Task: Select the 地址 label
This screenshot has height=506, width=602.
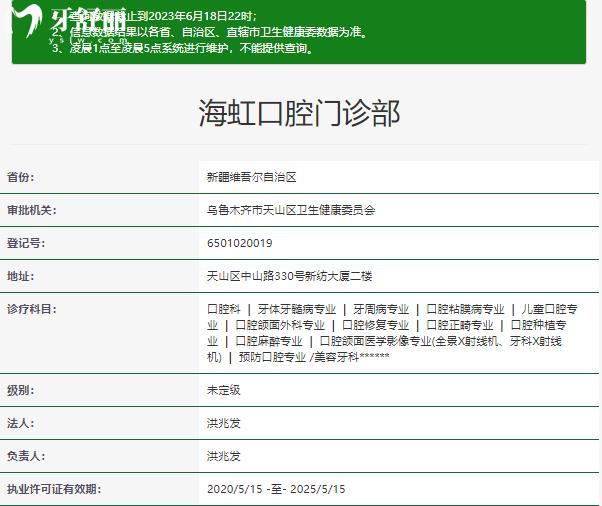Action: (x=20, y=276)
